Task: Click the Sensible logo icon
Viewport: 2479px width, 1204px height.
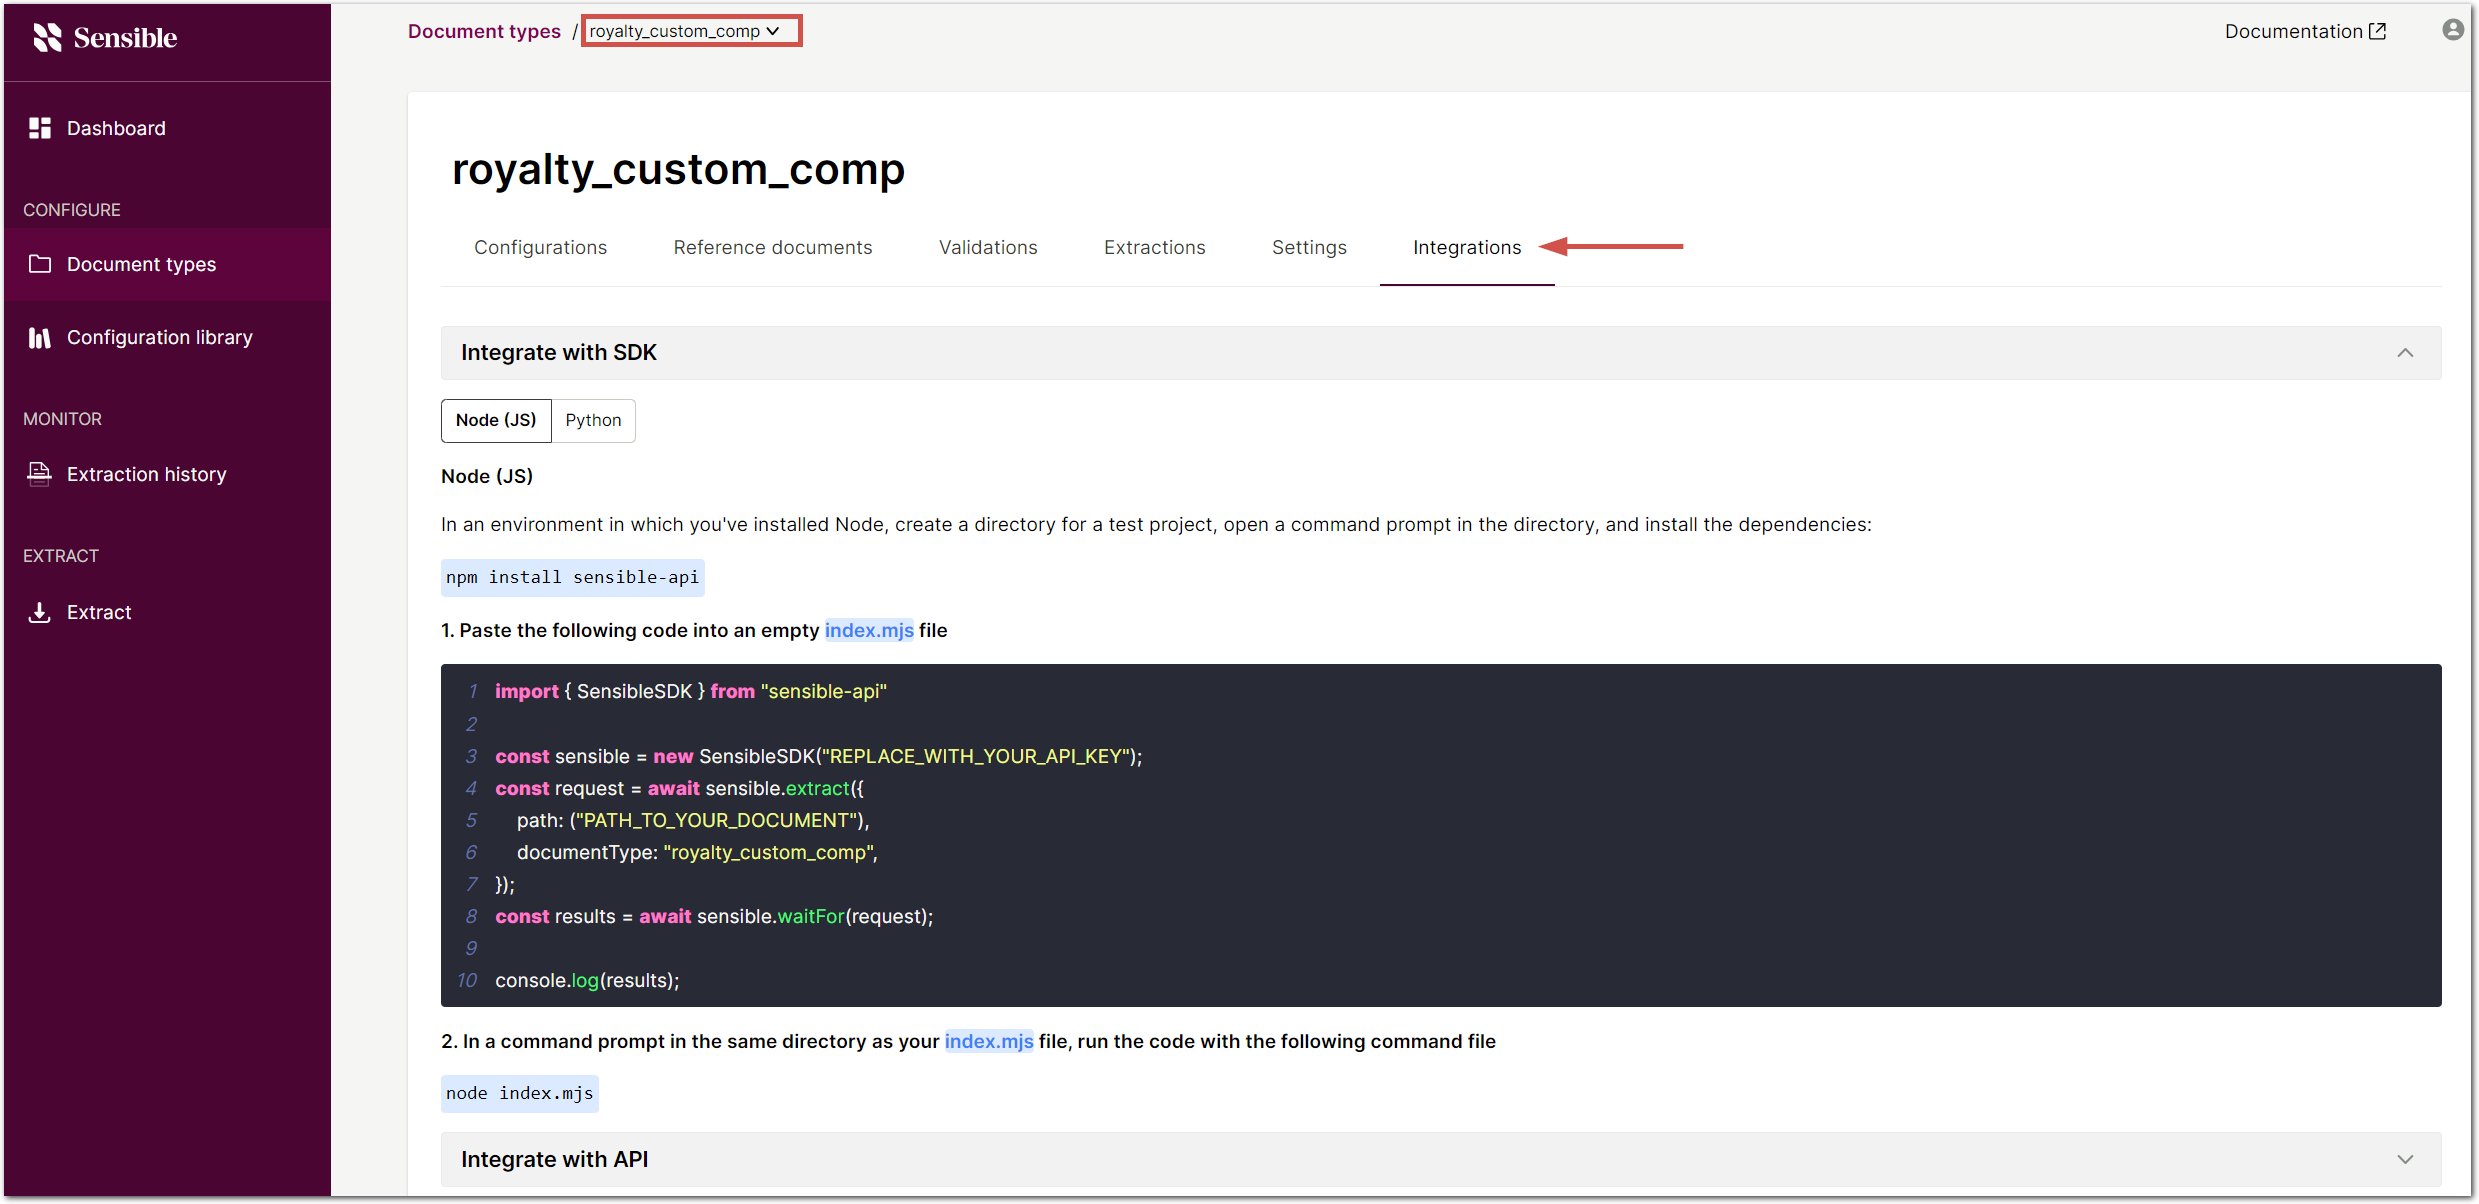Action: pos(47,37)
